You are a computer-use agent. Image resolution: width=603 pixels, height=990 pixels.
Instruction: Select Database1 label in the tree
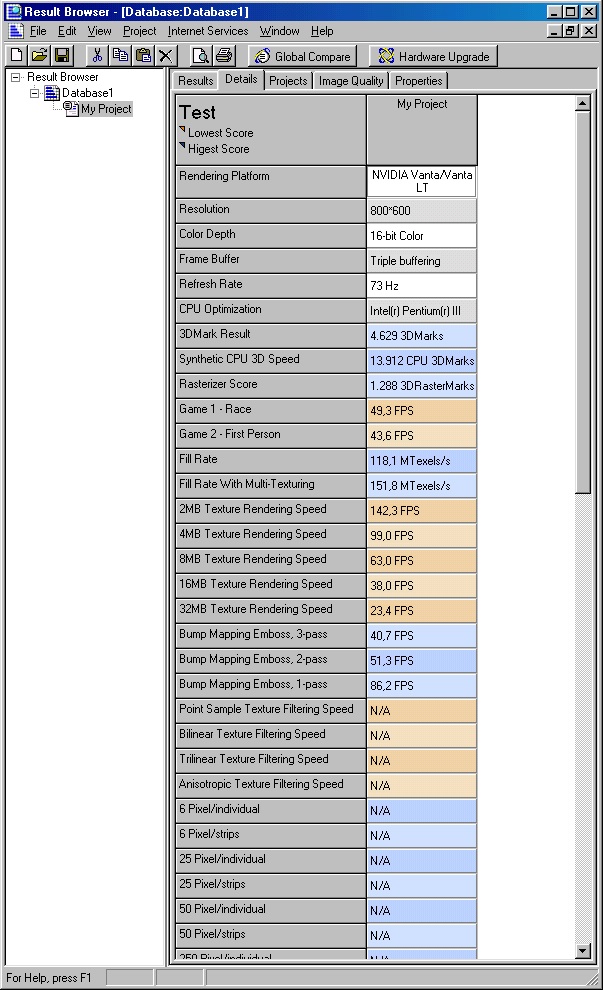point(87,93)
